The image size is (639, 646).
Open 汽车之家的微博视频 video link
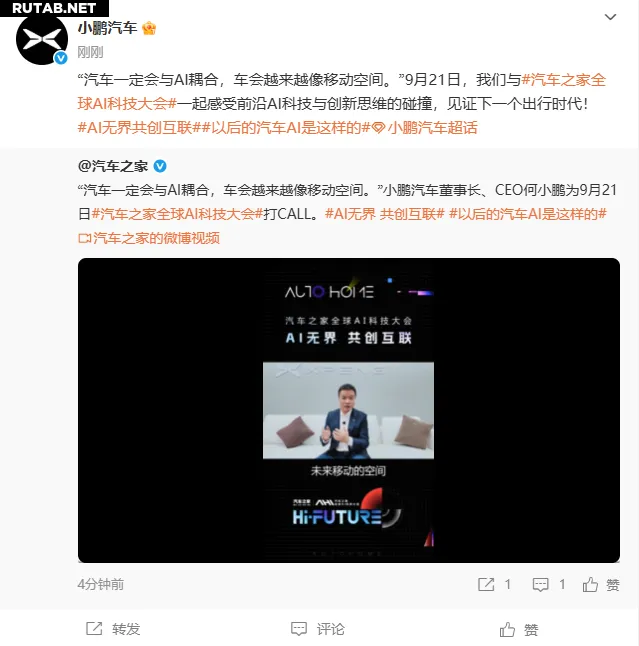click(x=149, y=238)
